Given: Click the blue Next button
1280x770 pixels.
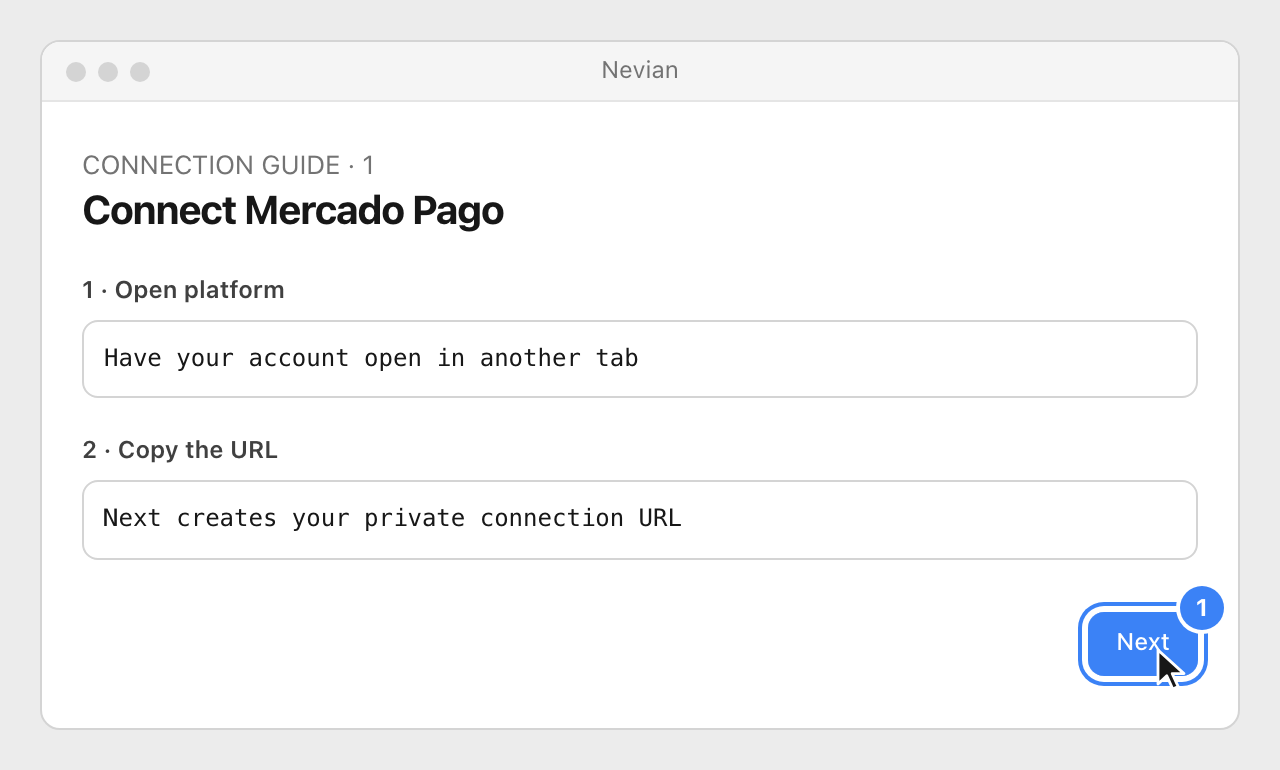Looking at the screenshot, I should point(1143,643).
